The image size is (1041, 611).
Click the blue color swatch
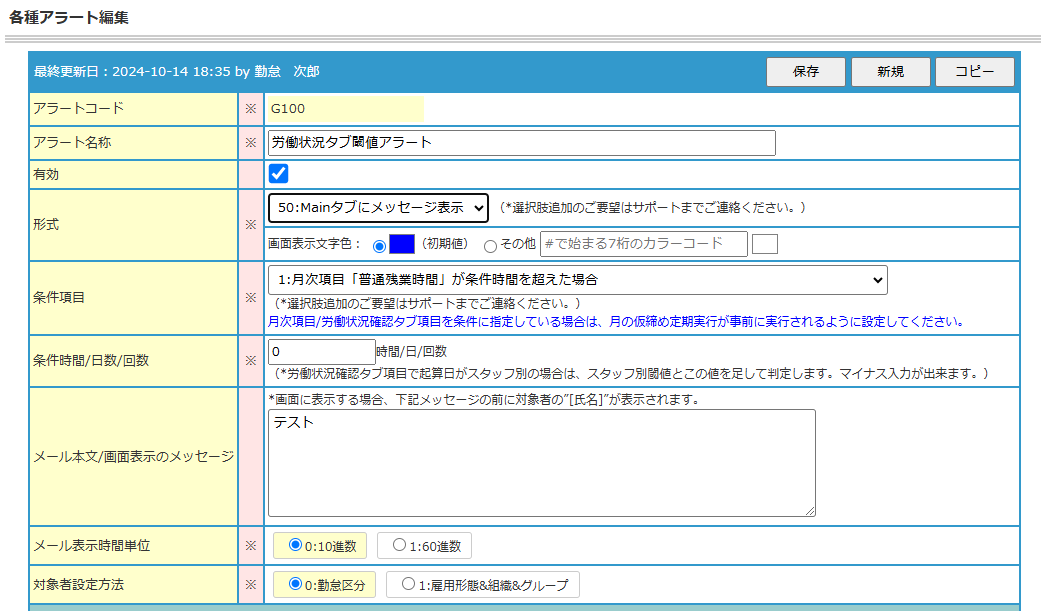[402, 244]
